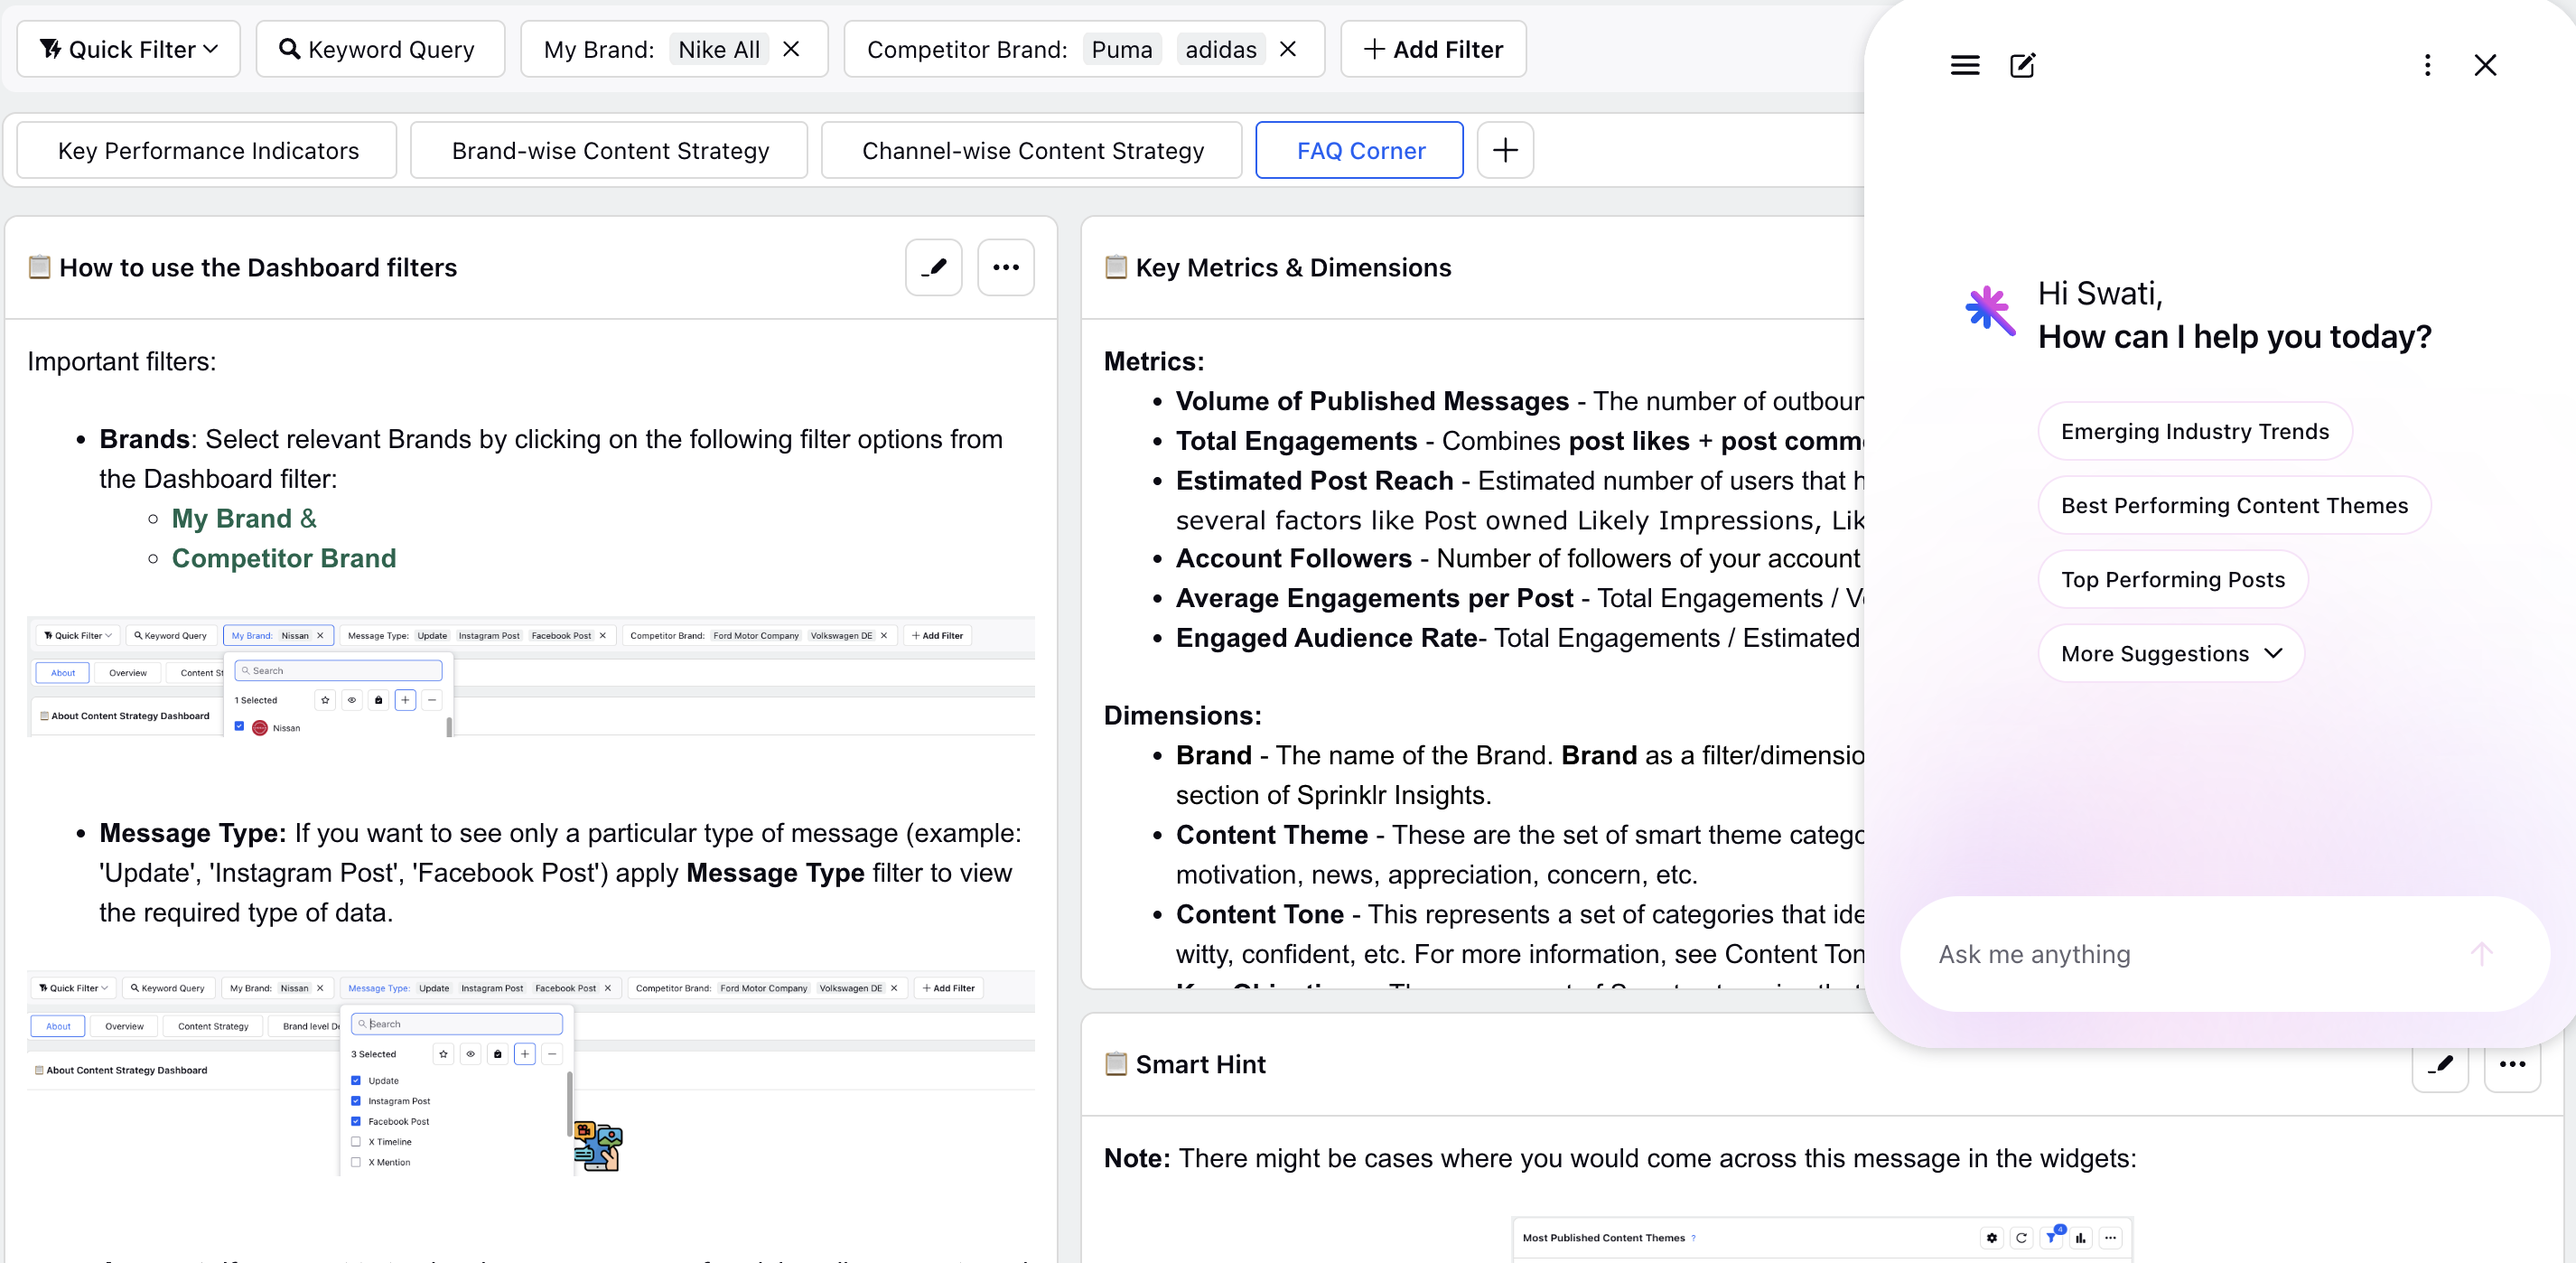Open the Keyword Query search
The width and height of the screenshot is (2576, 1263).
(379, 49)
